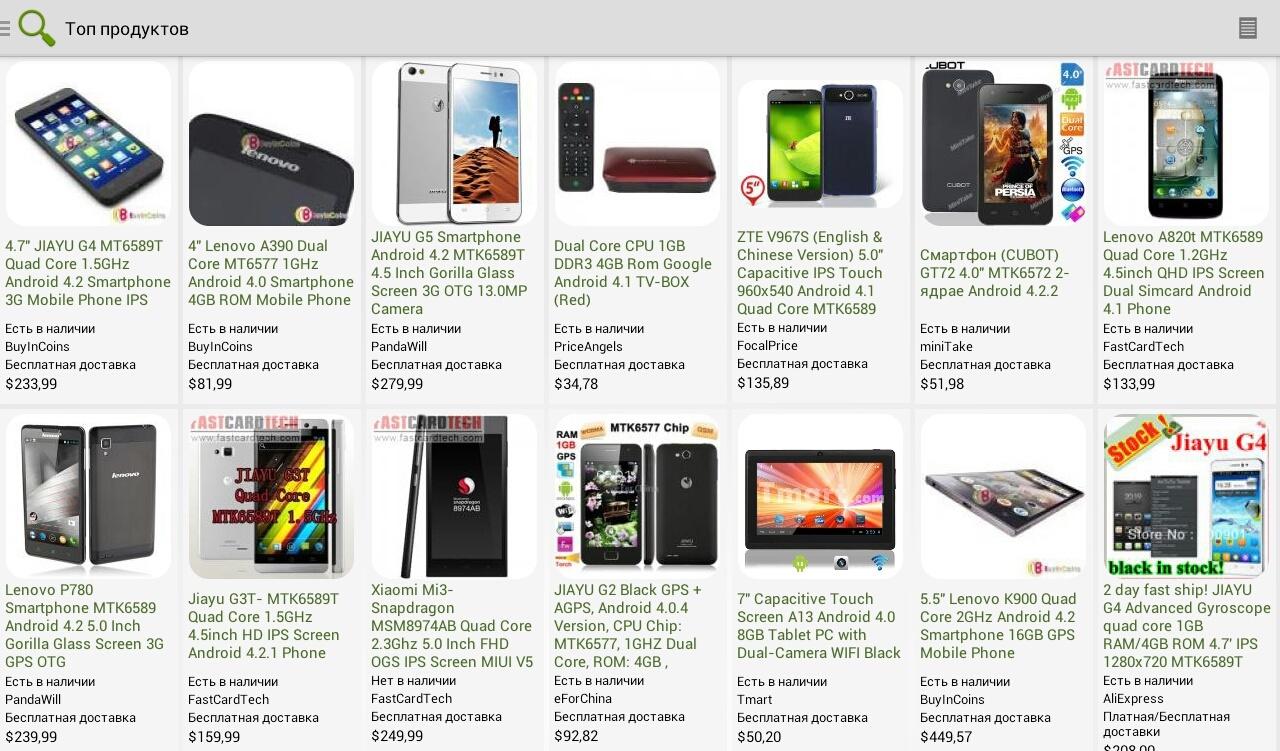The image size is (1280, 751).
Task: View the Lenovo P780 product image
Action: (88, 497)
